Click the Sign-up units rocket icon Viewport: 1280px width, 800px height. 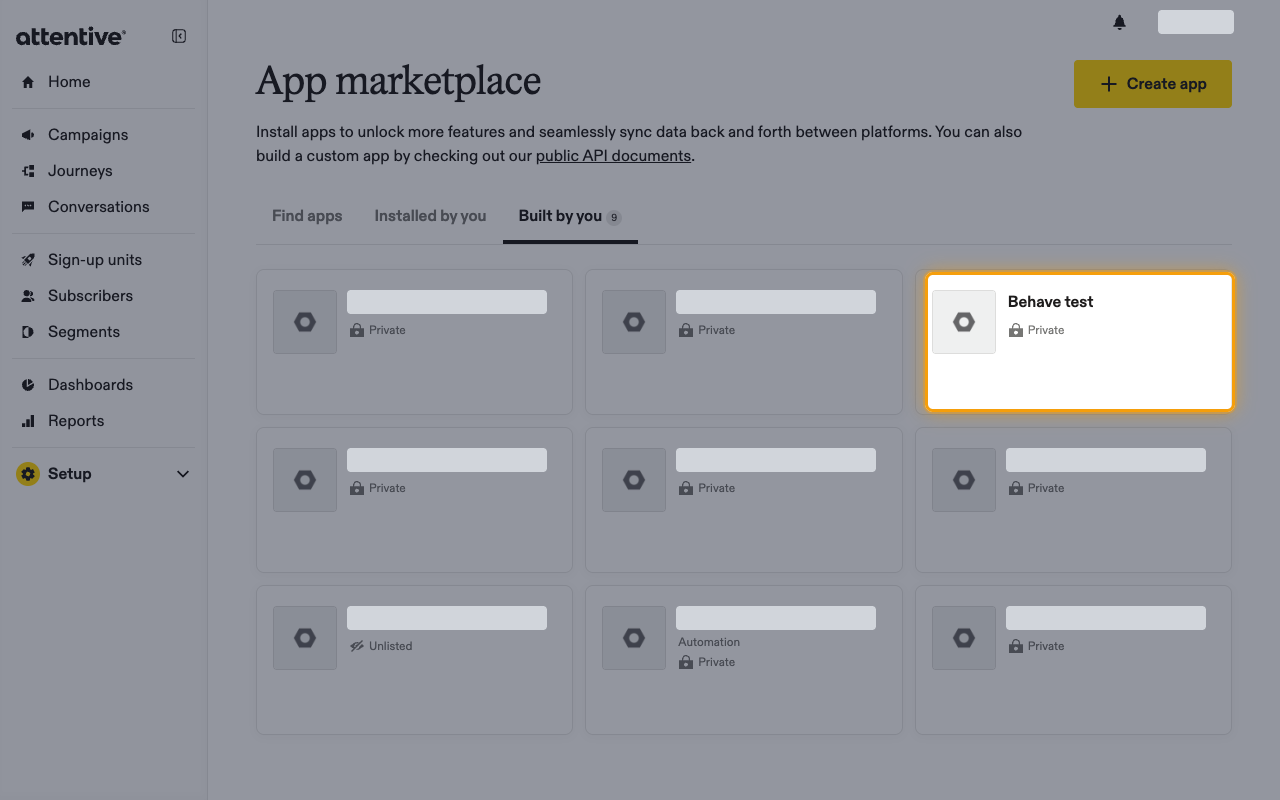pos(28,260)
